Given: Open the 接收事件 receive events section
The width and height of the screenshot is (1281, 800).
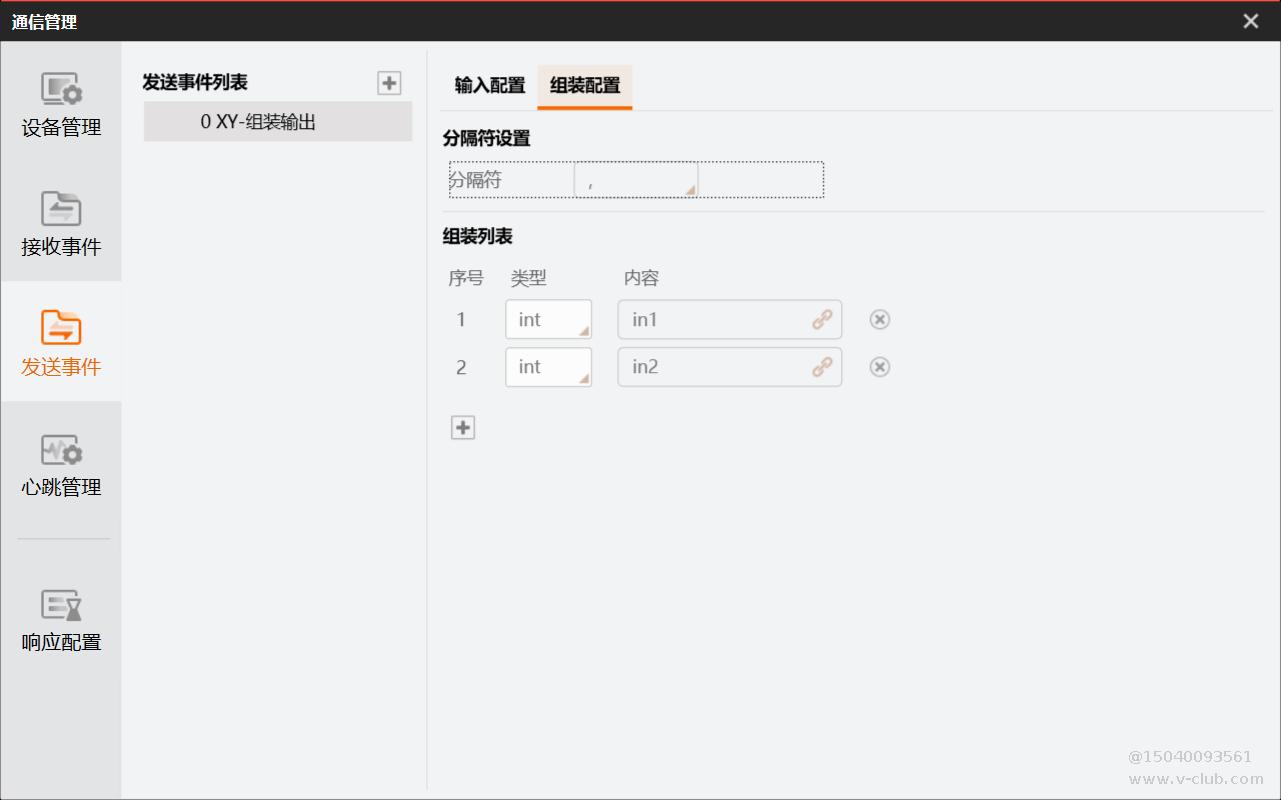Looking at the screenshot, I should [61, 224].
